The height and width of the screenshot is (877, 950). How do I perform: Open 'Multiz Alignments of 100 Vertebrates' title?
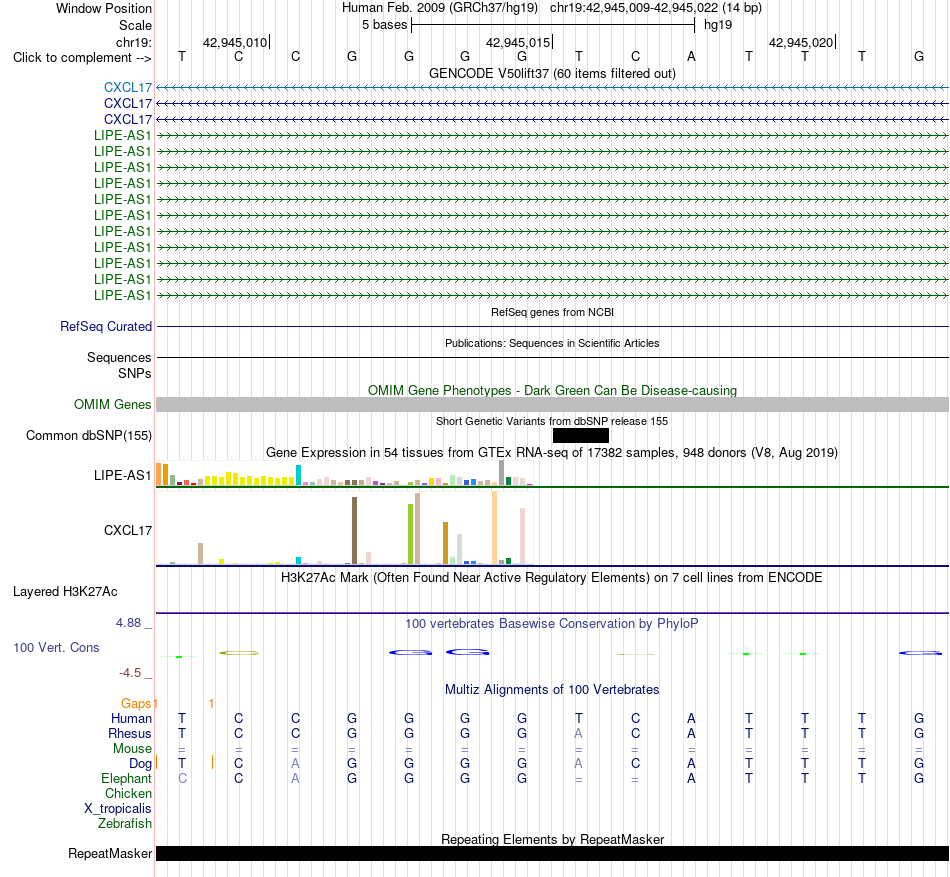coord(552,689)
